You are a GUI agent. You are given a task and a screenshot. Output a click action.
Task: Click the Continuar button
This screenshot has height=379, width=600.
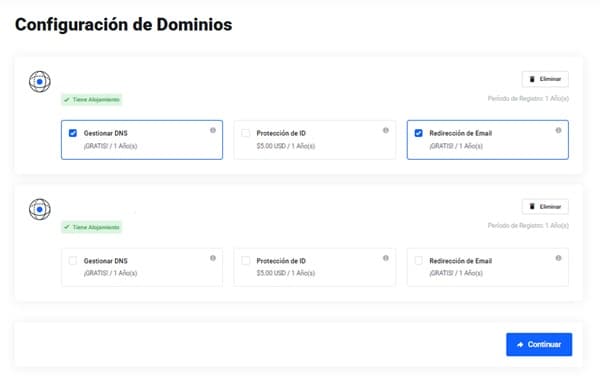point(539,345)
